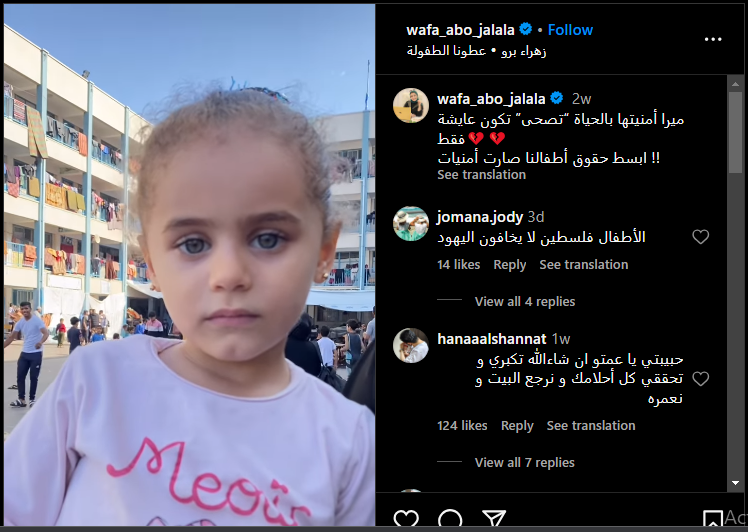748x532 pixels.
Task: Like hanaaalshannat's comment with heart
Action: coord(700,379)
